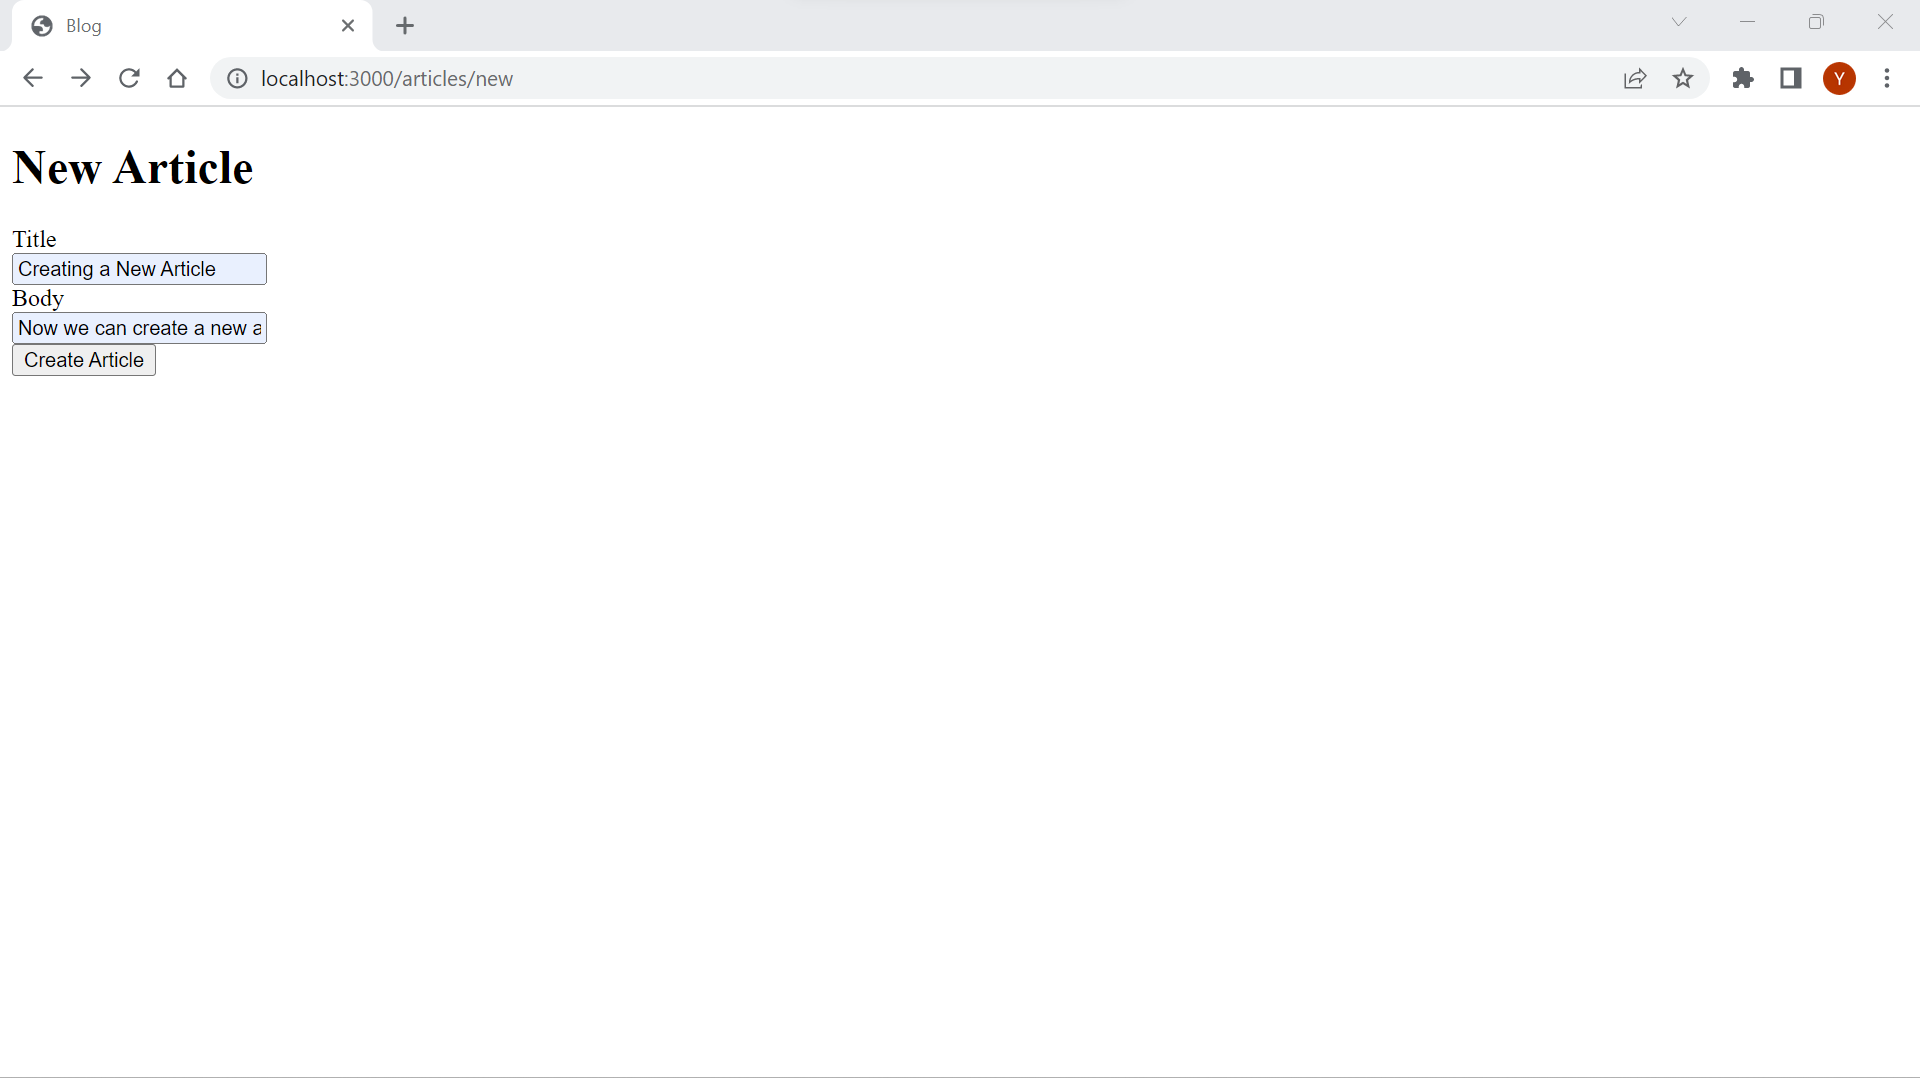Open the browser home page
The width and height of the screenshot is (1920, 1078).
pos(177,78)
